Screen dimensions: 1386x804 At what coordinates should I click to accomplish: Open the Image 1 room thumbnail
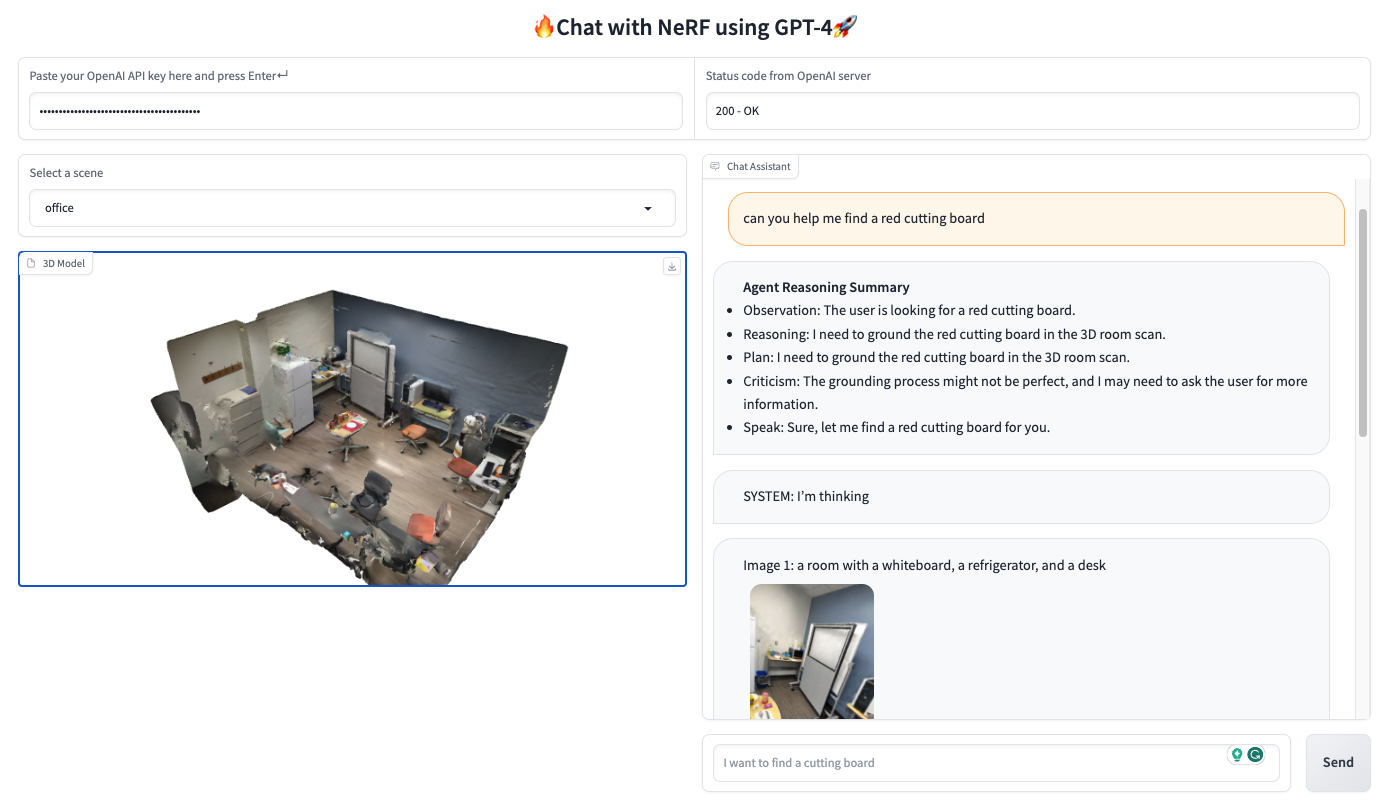pyautogui.click(x=812, y=651)
